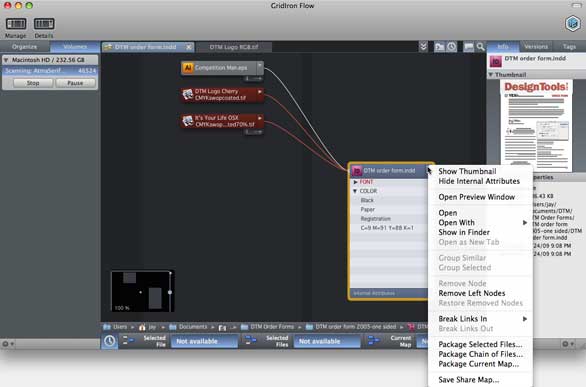586x387 pixels.
Task: Switch to the Tags tab
Action: click(569, 47)
